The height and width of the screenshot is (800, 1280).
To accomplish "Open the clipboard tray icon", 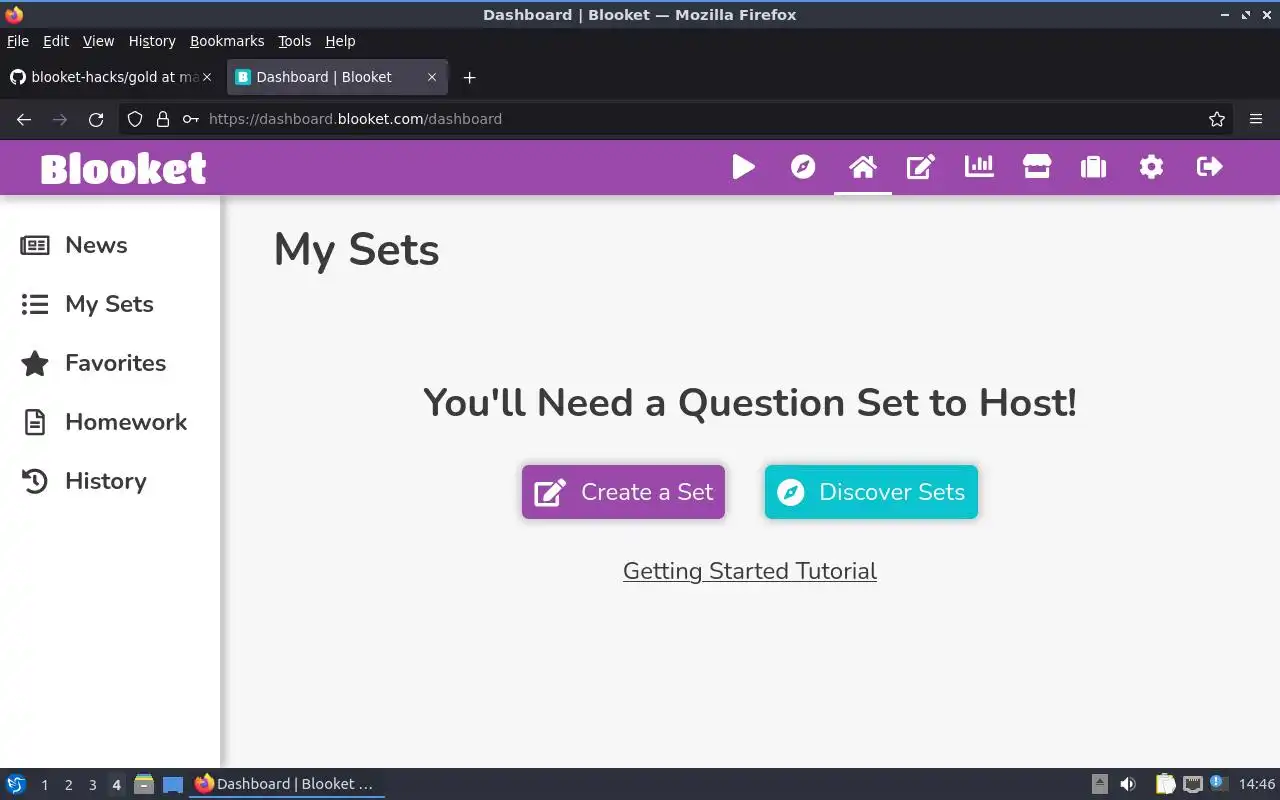I will click(x=1166, y=784).
